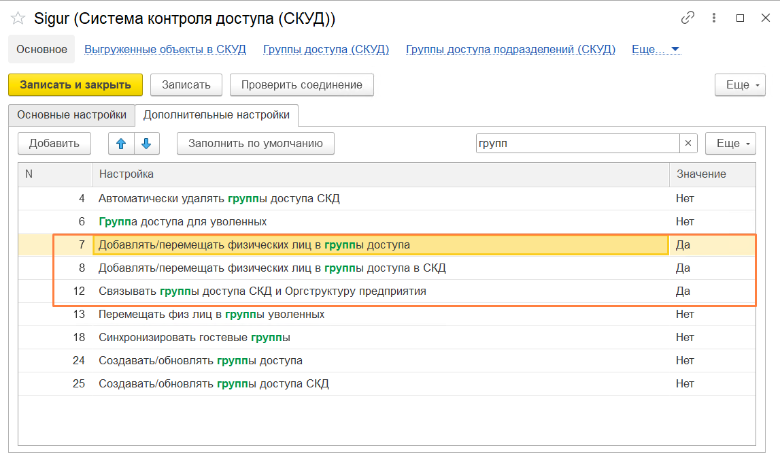
Task: Click the copy link icon
Action: coord(687,18)
